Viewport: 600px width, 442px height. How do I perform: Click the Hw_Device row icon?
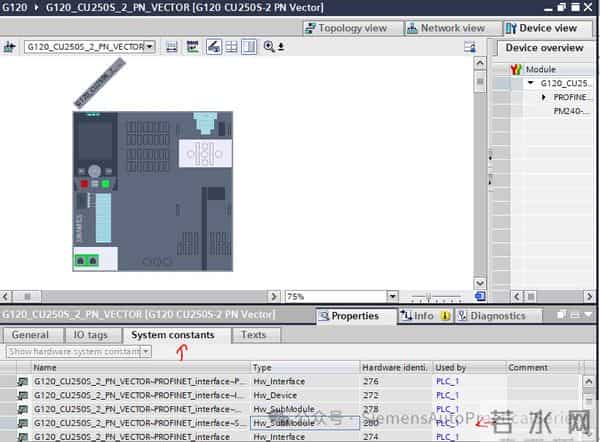tap(22, 396)
